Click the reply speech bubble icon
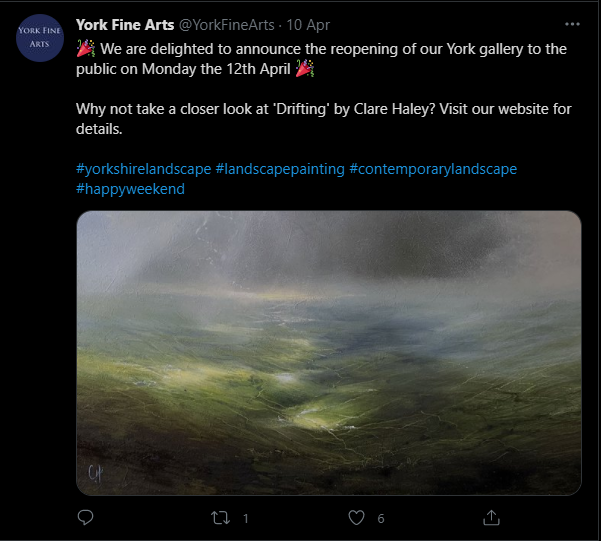Screen dimensions: 601x541 [x=85, y=518]
